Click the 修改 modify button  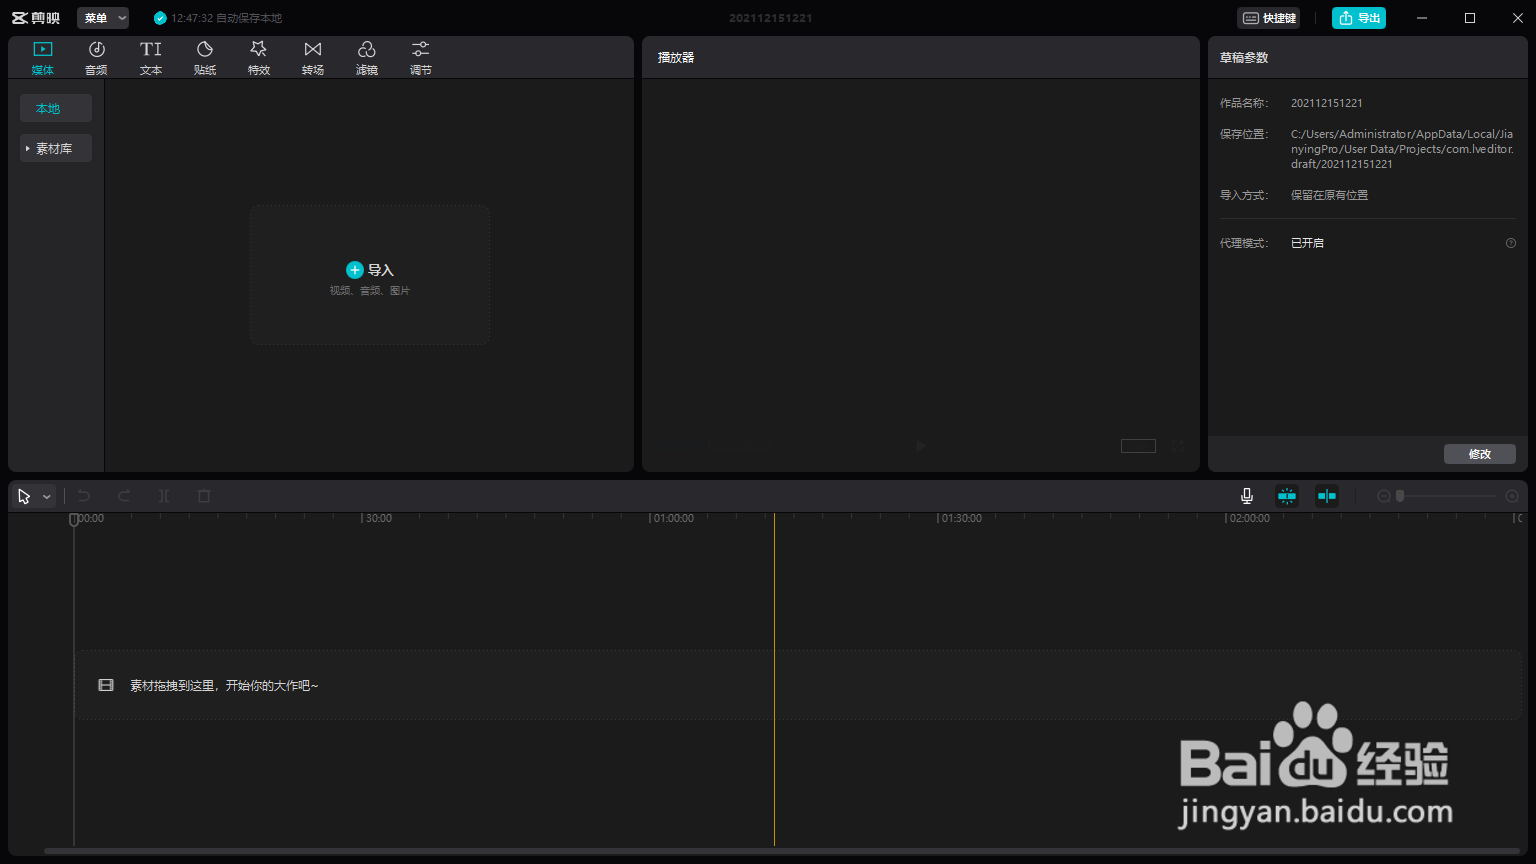click(x=1480, y=454)
